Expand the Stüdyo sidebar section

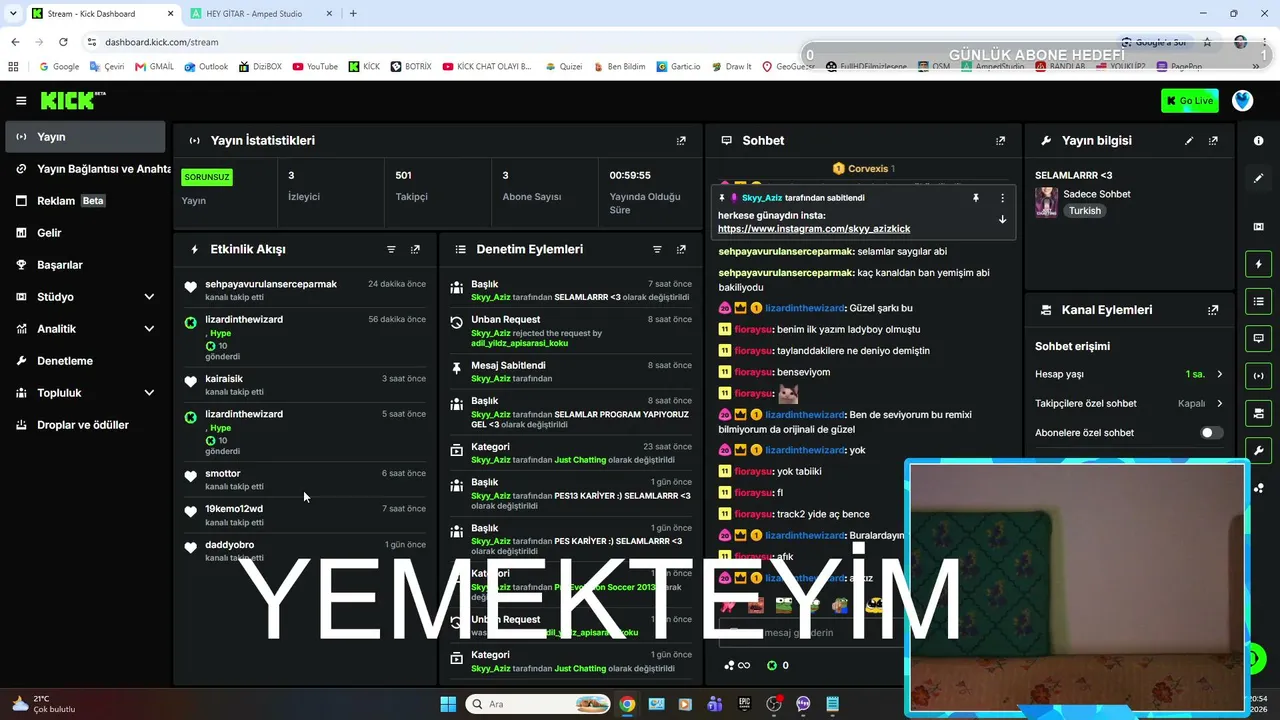click(x=149, y=297)
